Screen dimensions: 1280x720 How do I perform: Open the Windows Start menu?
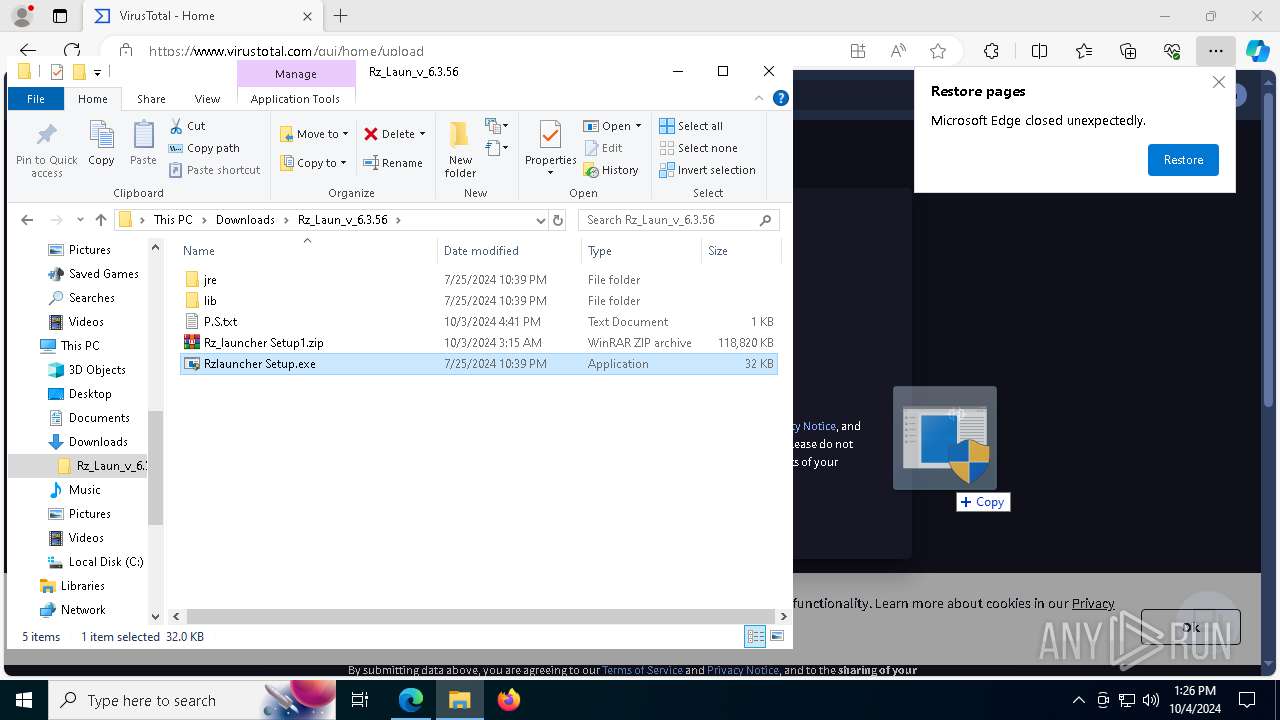tap(24, 700)
